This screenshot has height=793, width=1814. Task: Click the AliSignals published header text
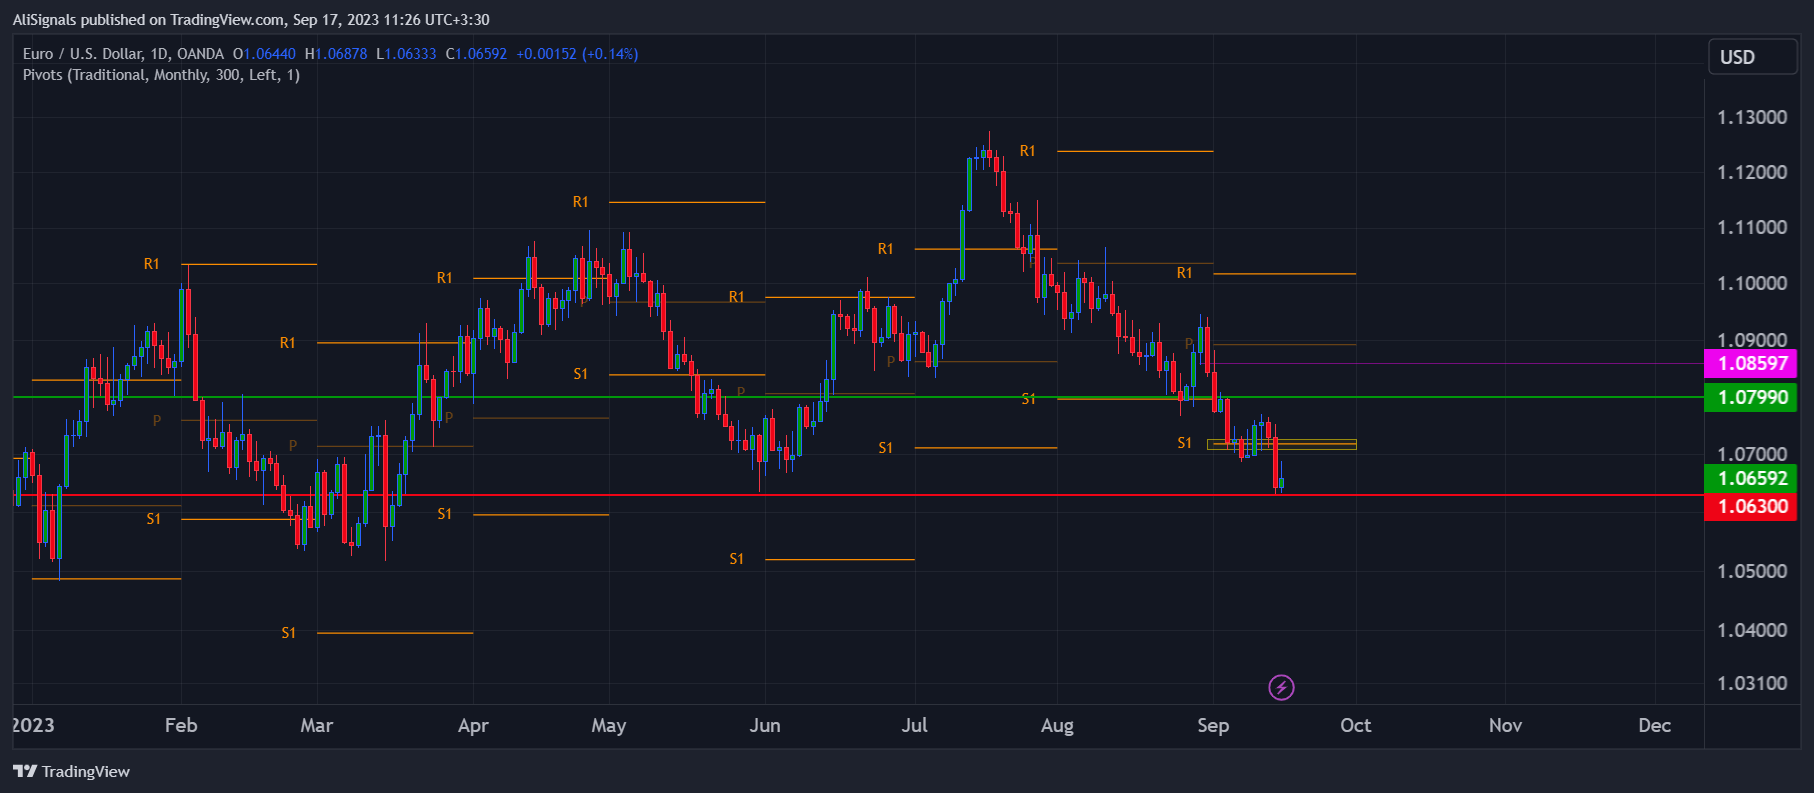[251, 20]
